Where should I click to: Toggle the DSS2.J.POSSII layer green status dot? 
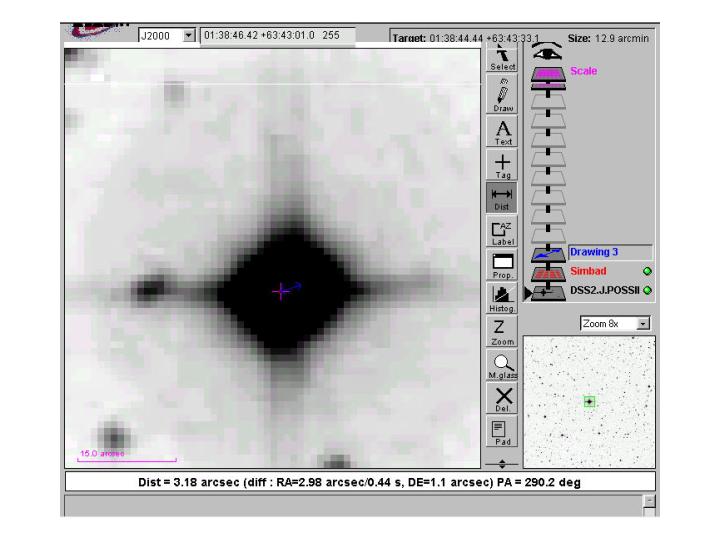[x=648, y=291]
